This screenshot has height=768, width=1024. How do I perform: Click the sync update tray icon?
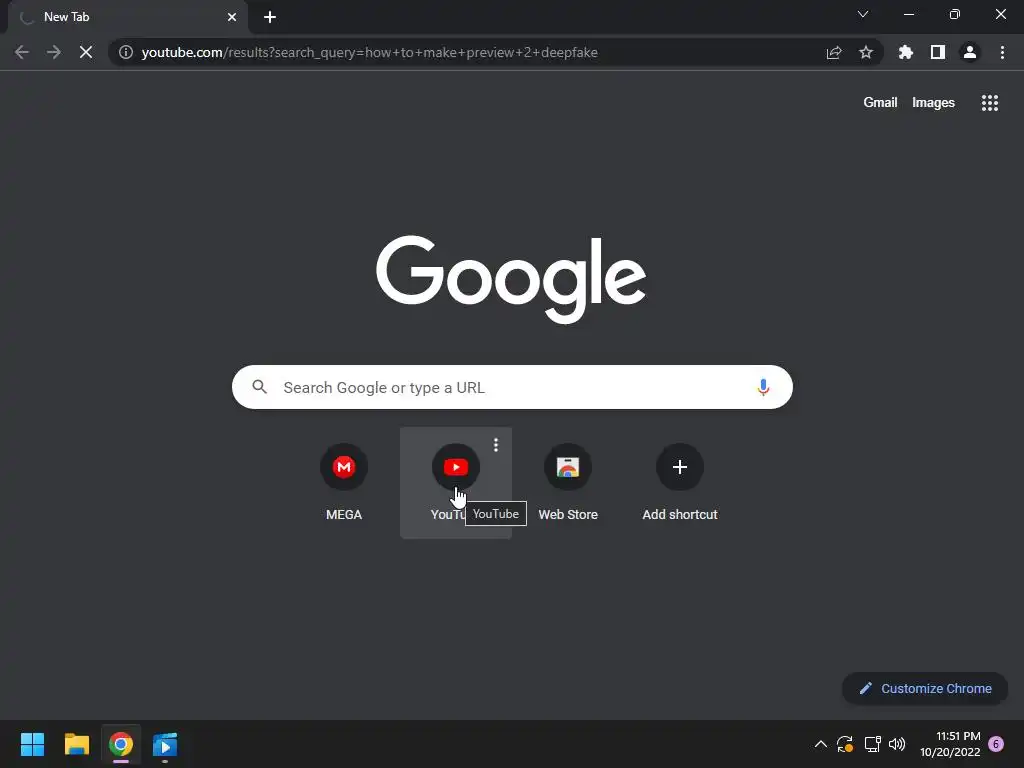pos(845,744)
